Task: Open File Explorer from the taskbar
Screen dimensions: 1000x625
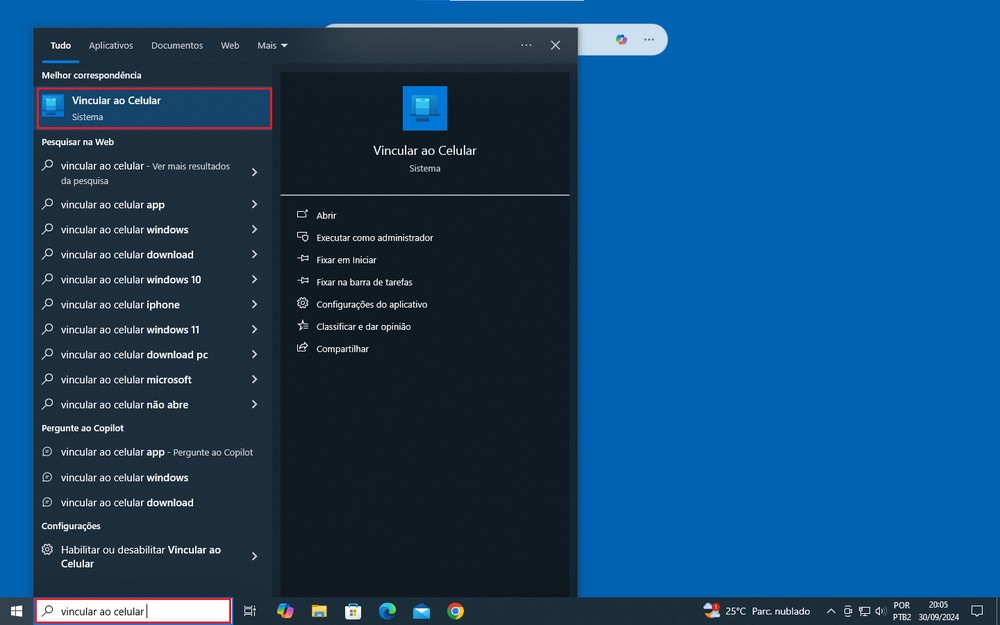Action: pyautogui.click(x=320, y=611)
